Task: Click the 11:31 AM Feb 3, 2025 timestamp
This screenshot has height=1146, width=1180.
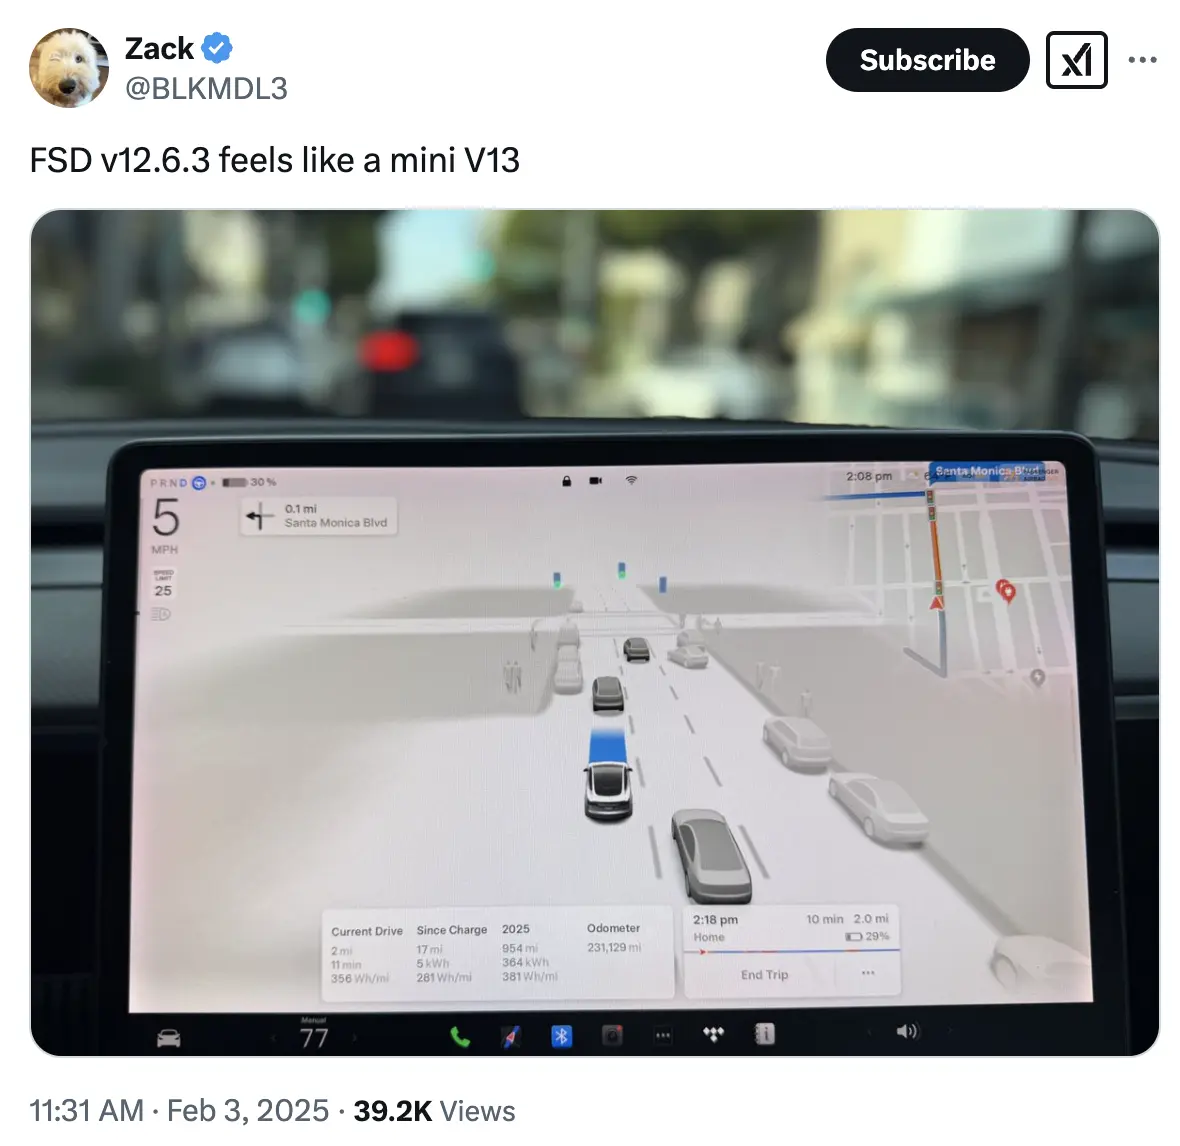Action: click(x=179, y=1111)
